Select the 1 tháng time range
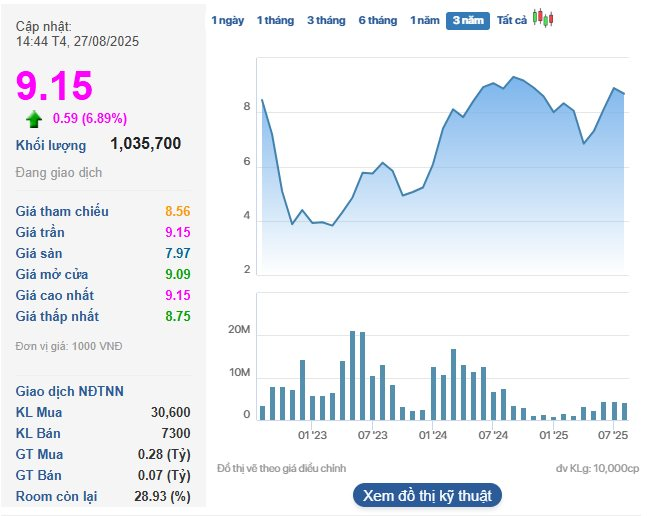 point(274,20)
